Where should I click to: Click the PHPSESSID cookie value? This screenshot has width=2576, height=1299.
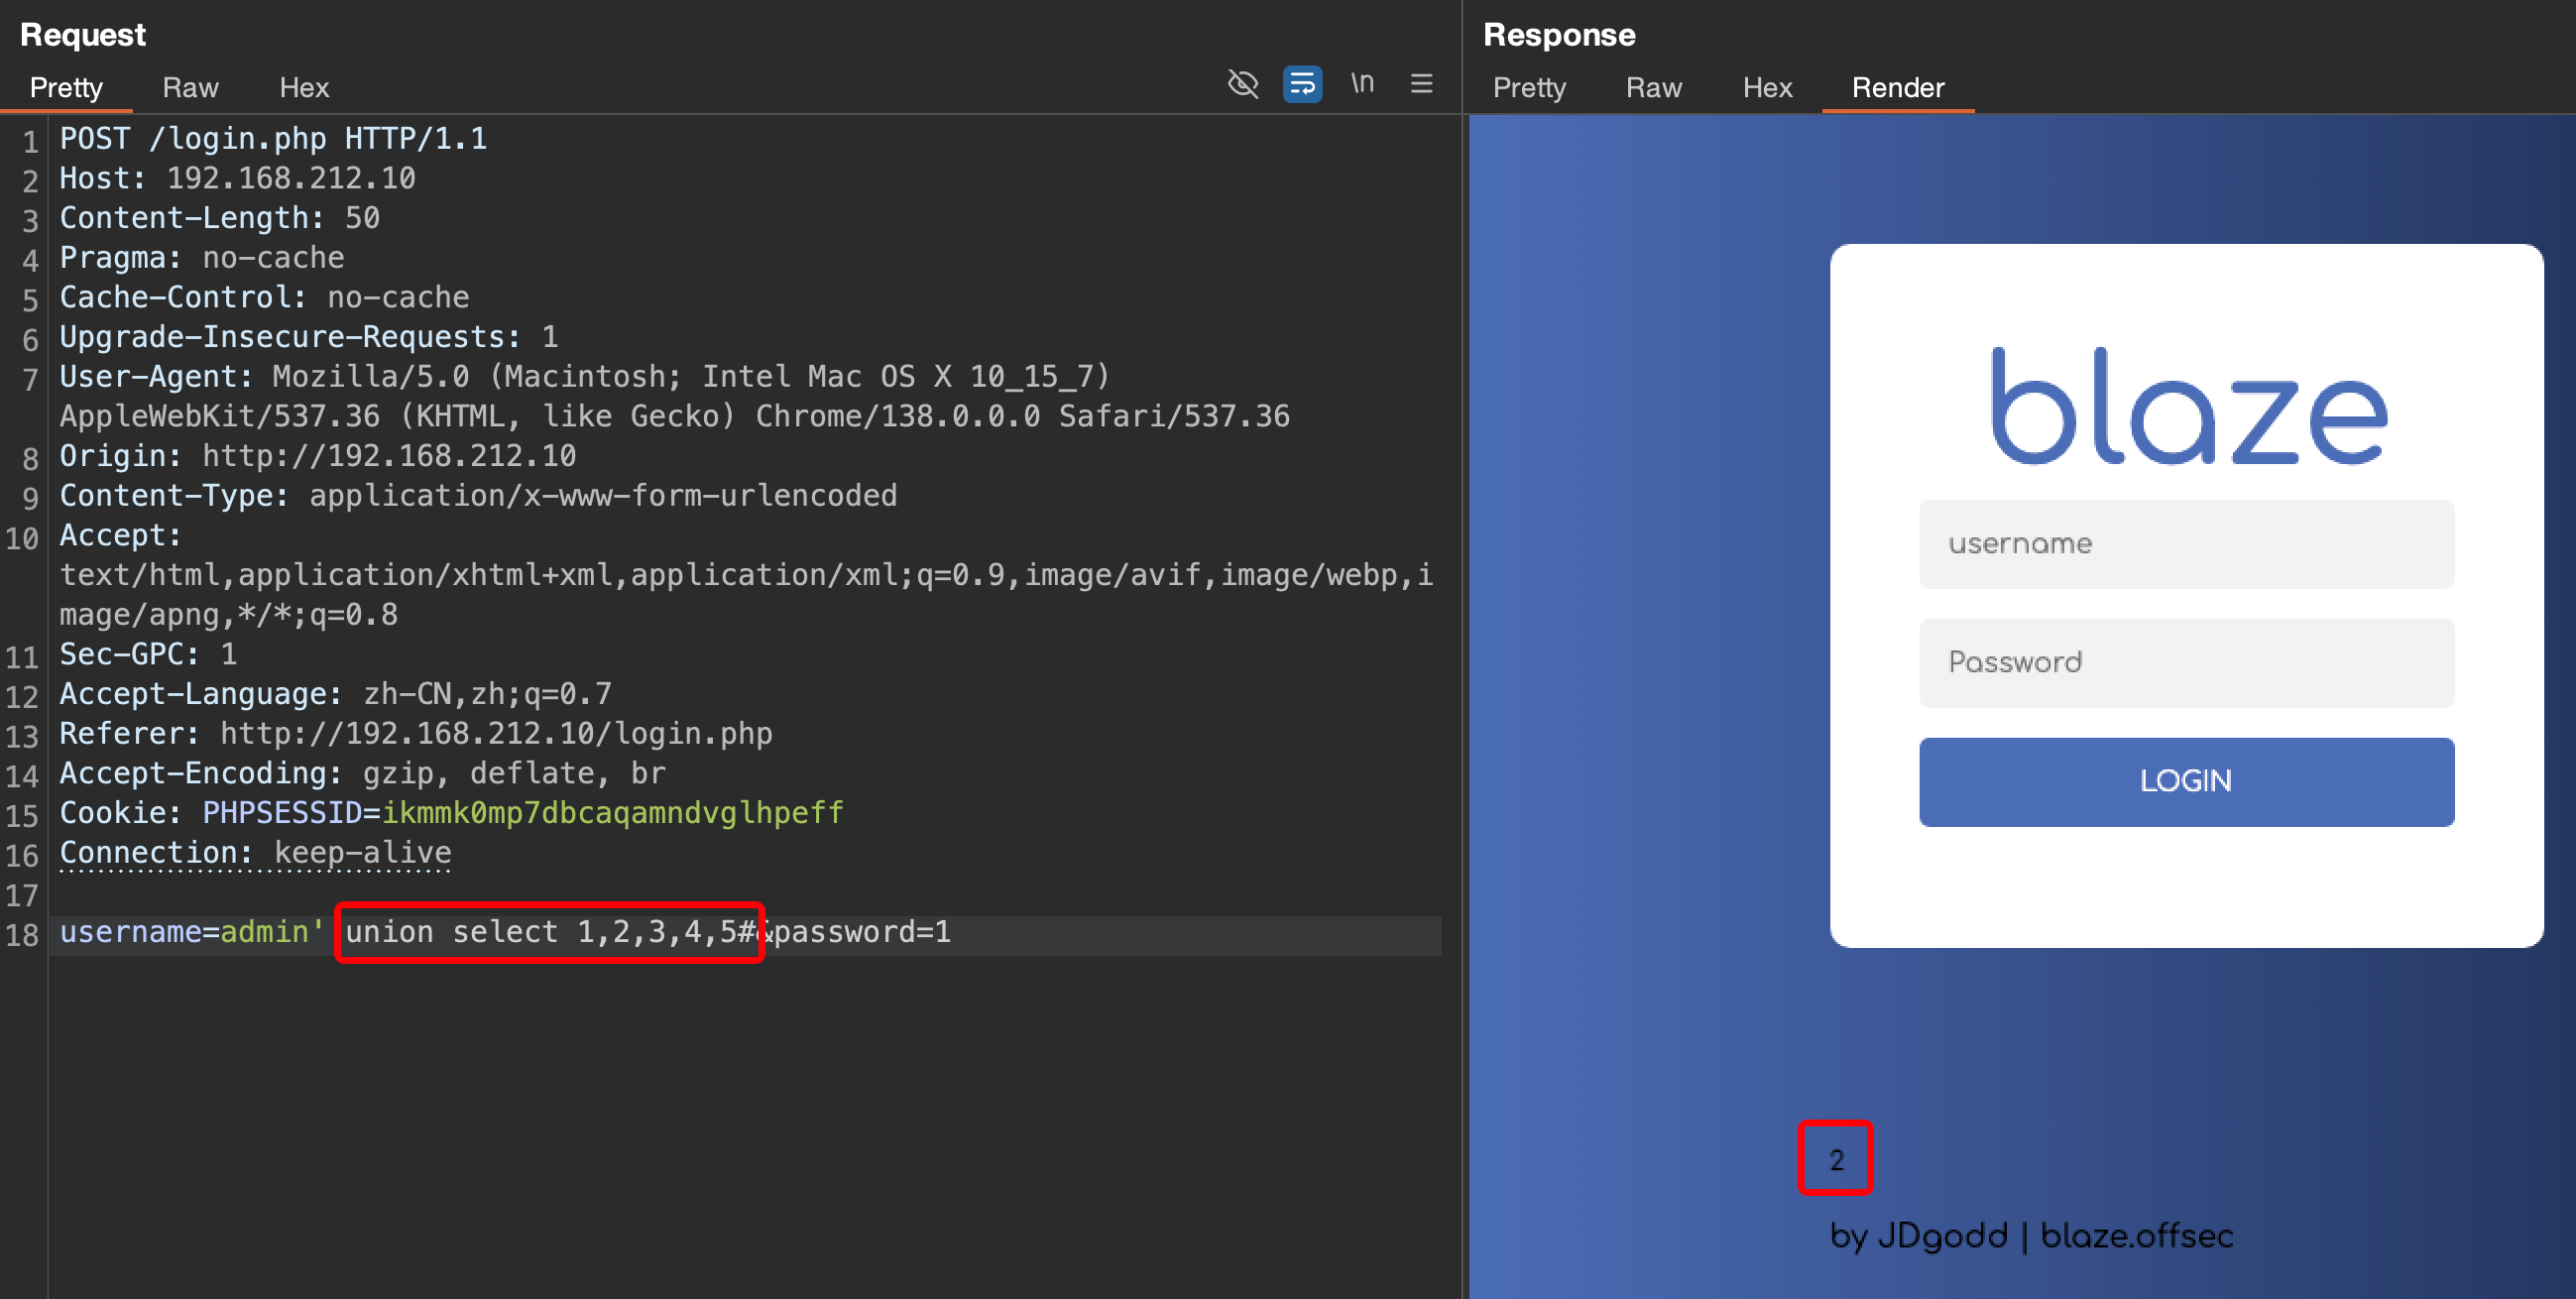tap(612, 813)
